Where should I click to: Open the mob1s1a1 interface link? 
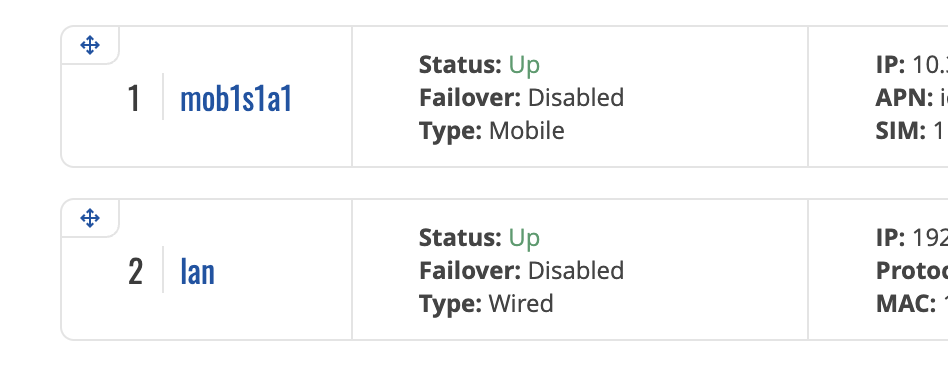pyautogui.click(x=236, y=98)
